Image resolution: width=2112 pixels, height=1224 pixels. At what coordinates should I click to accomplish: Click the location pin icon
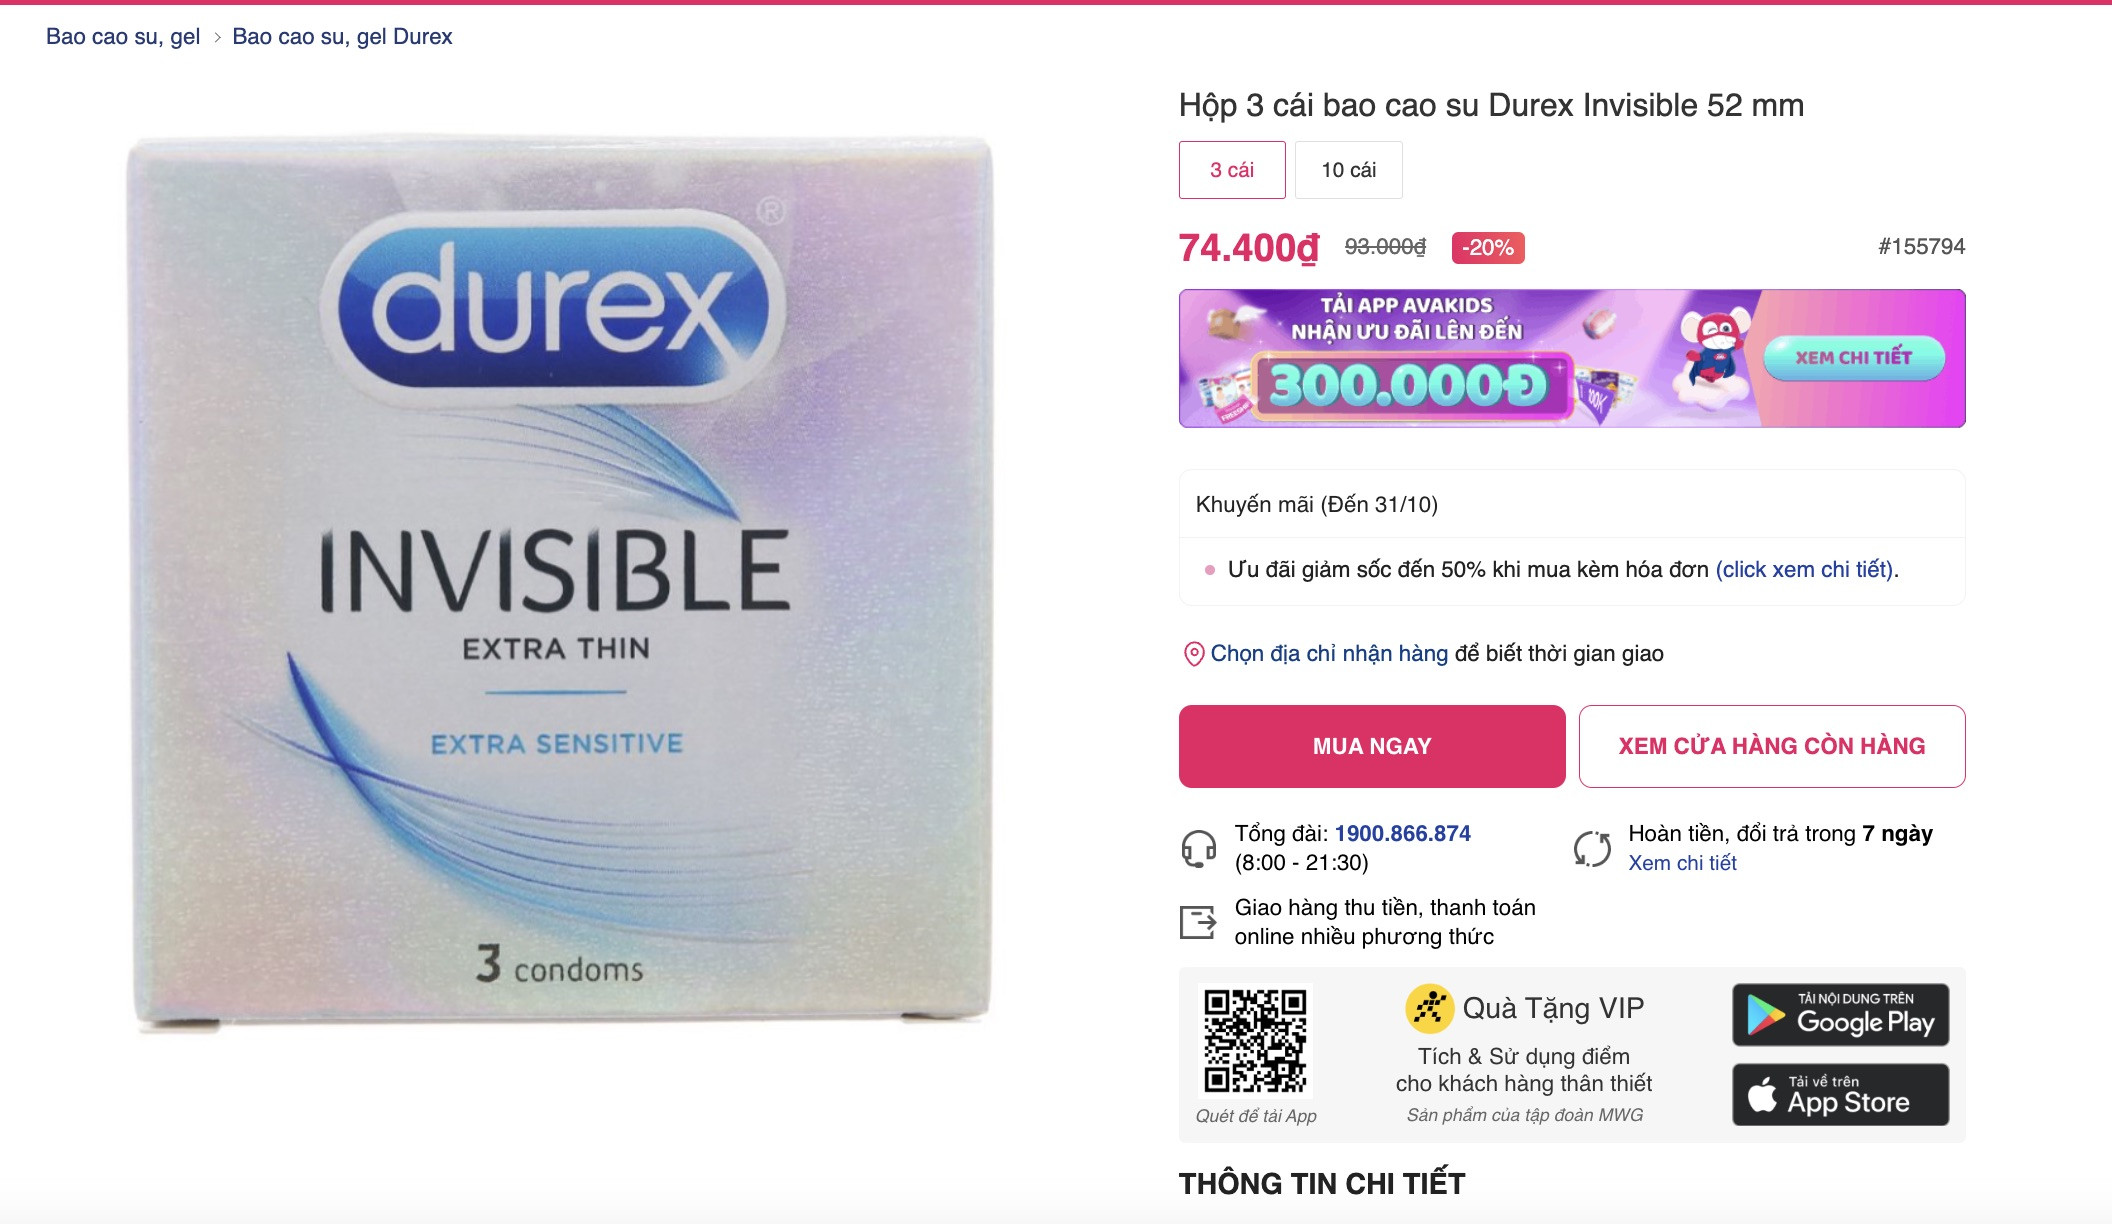pyautogui.click(x=1193, y=654)
